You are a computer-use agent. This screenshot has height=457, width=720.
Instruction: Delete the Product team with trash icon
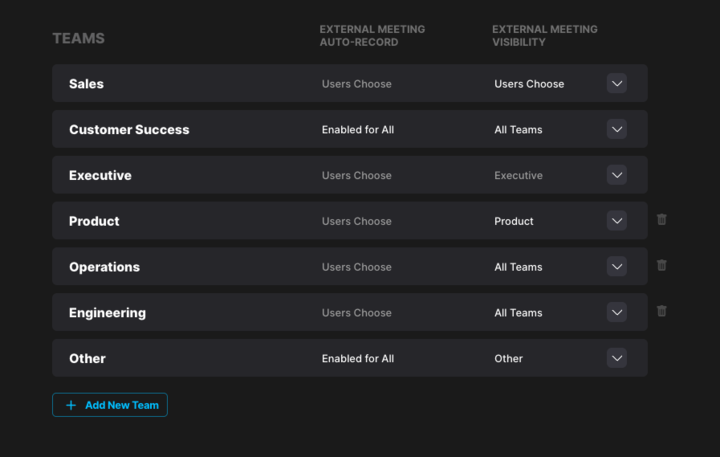[x=662, y=220]
